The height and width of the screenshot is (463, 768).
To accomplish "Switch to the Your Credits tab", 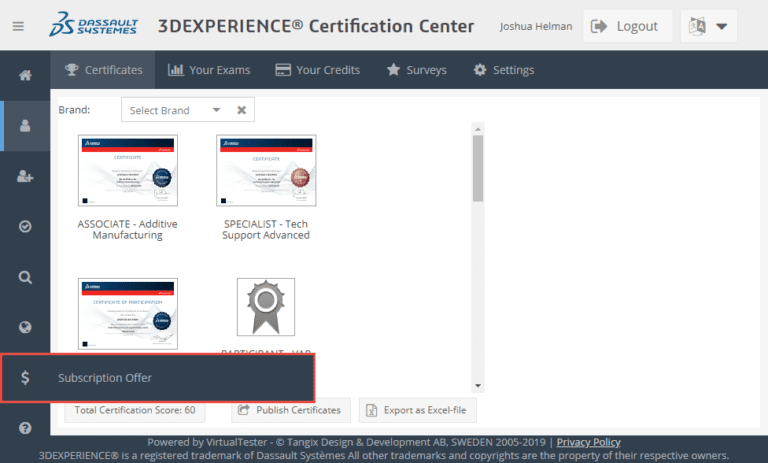I will point(317,70).
